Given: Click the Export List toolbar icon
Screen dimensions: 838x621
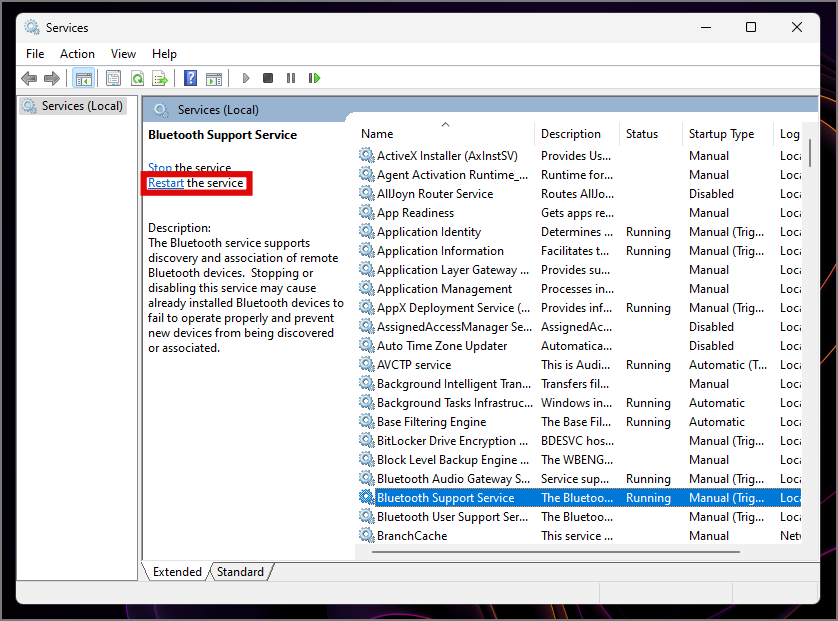Looking at the screenshot, I should click(160, 79).
